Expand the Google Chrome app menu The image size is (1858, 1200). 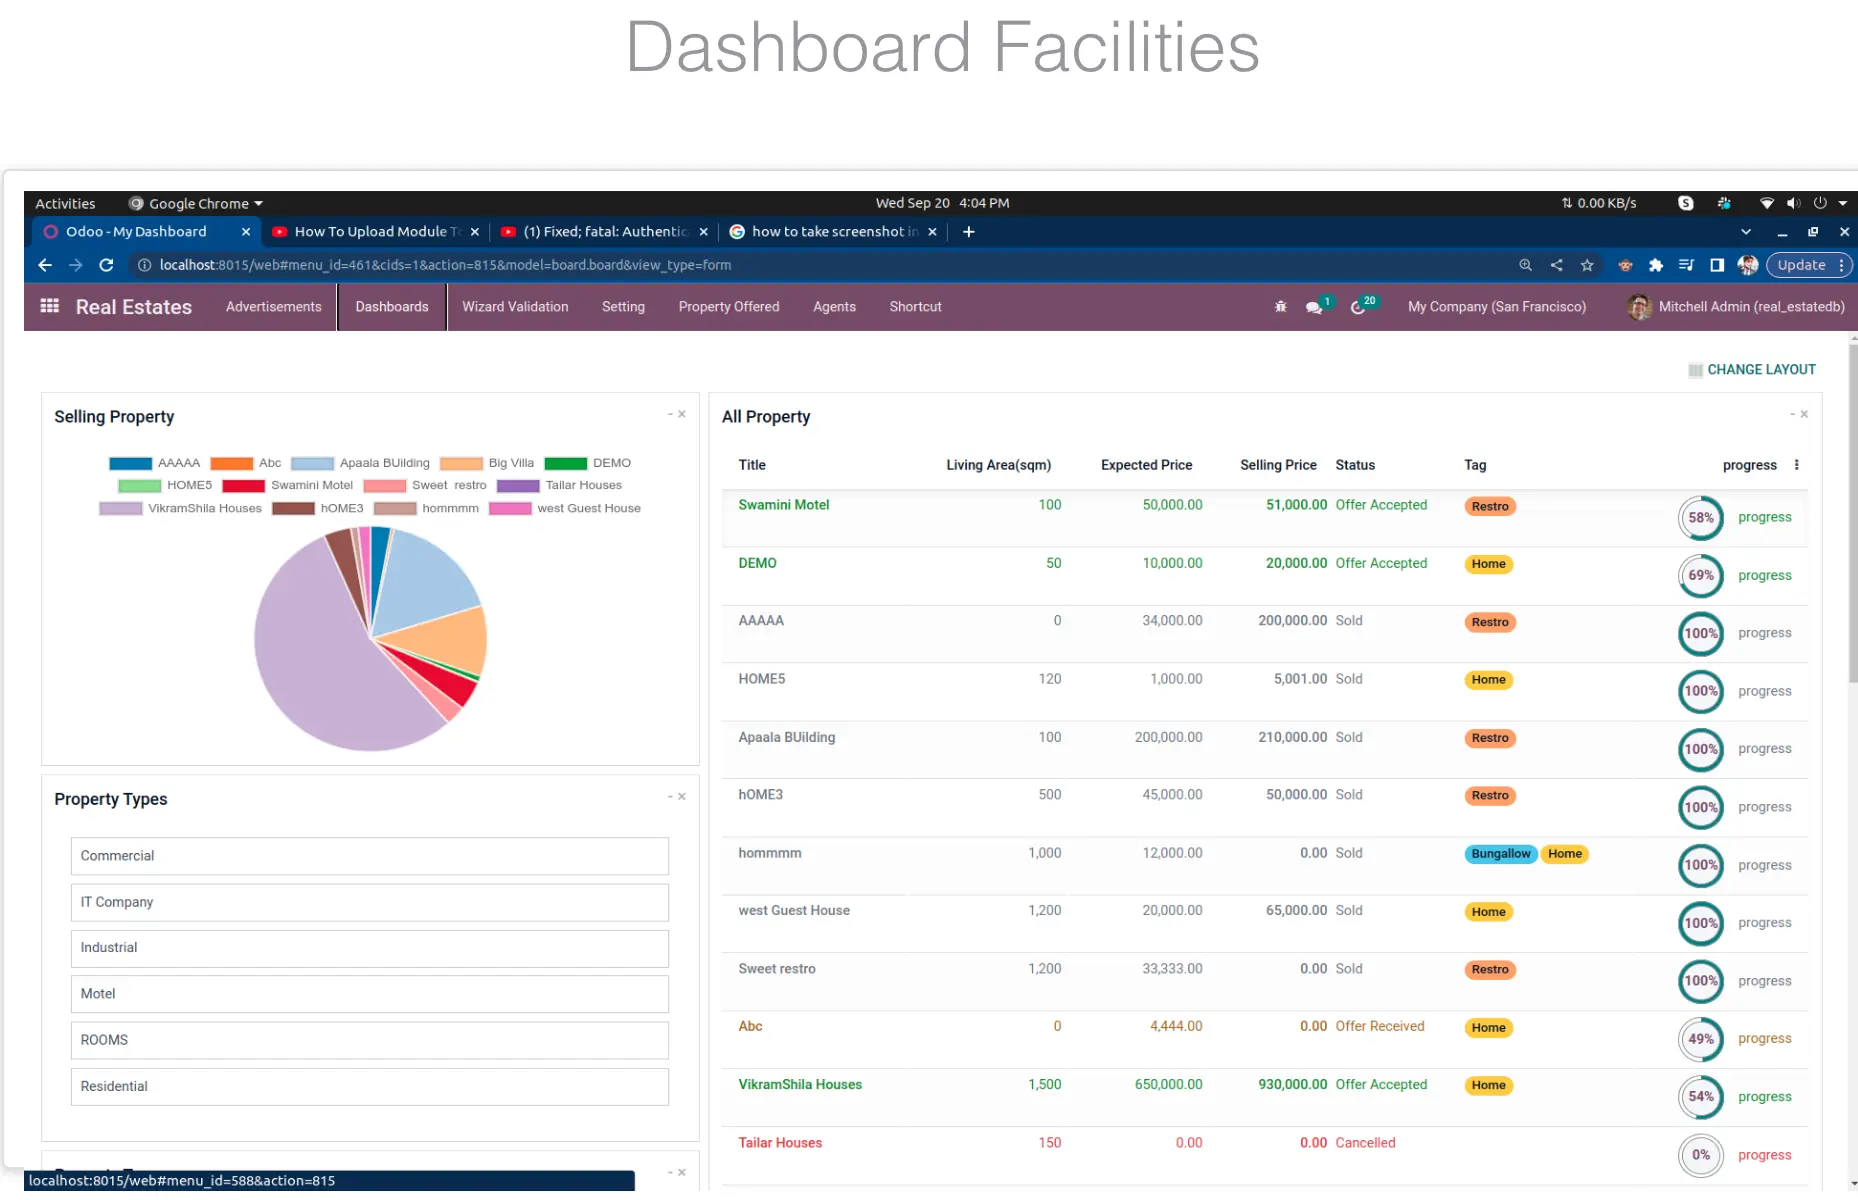tap(196, 203)
